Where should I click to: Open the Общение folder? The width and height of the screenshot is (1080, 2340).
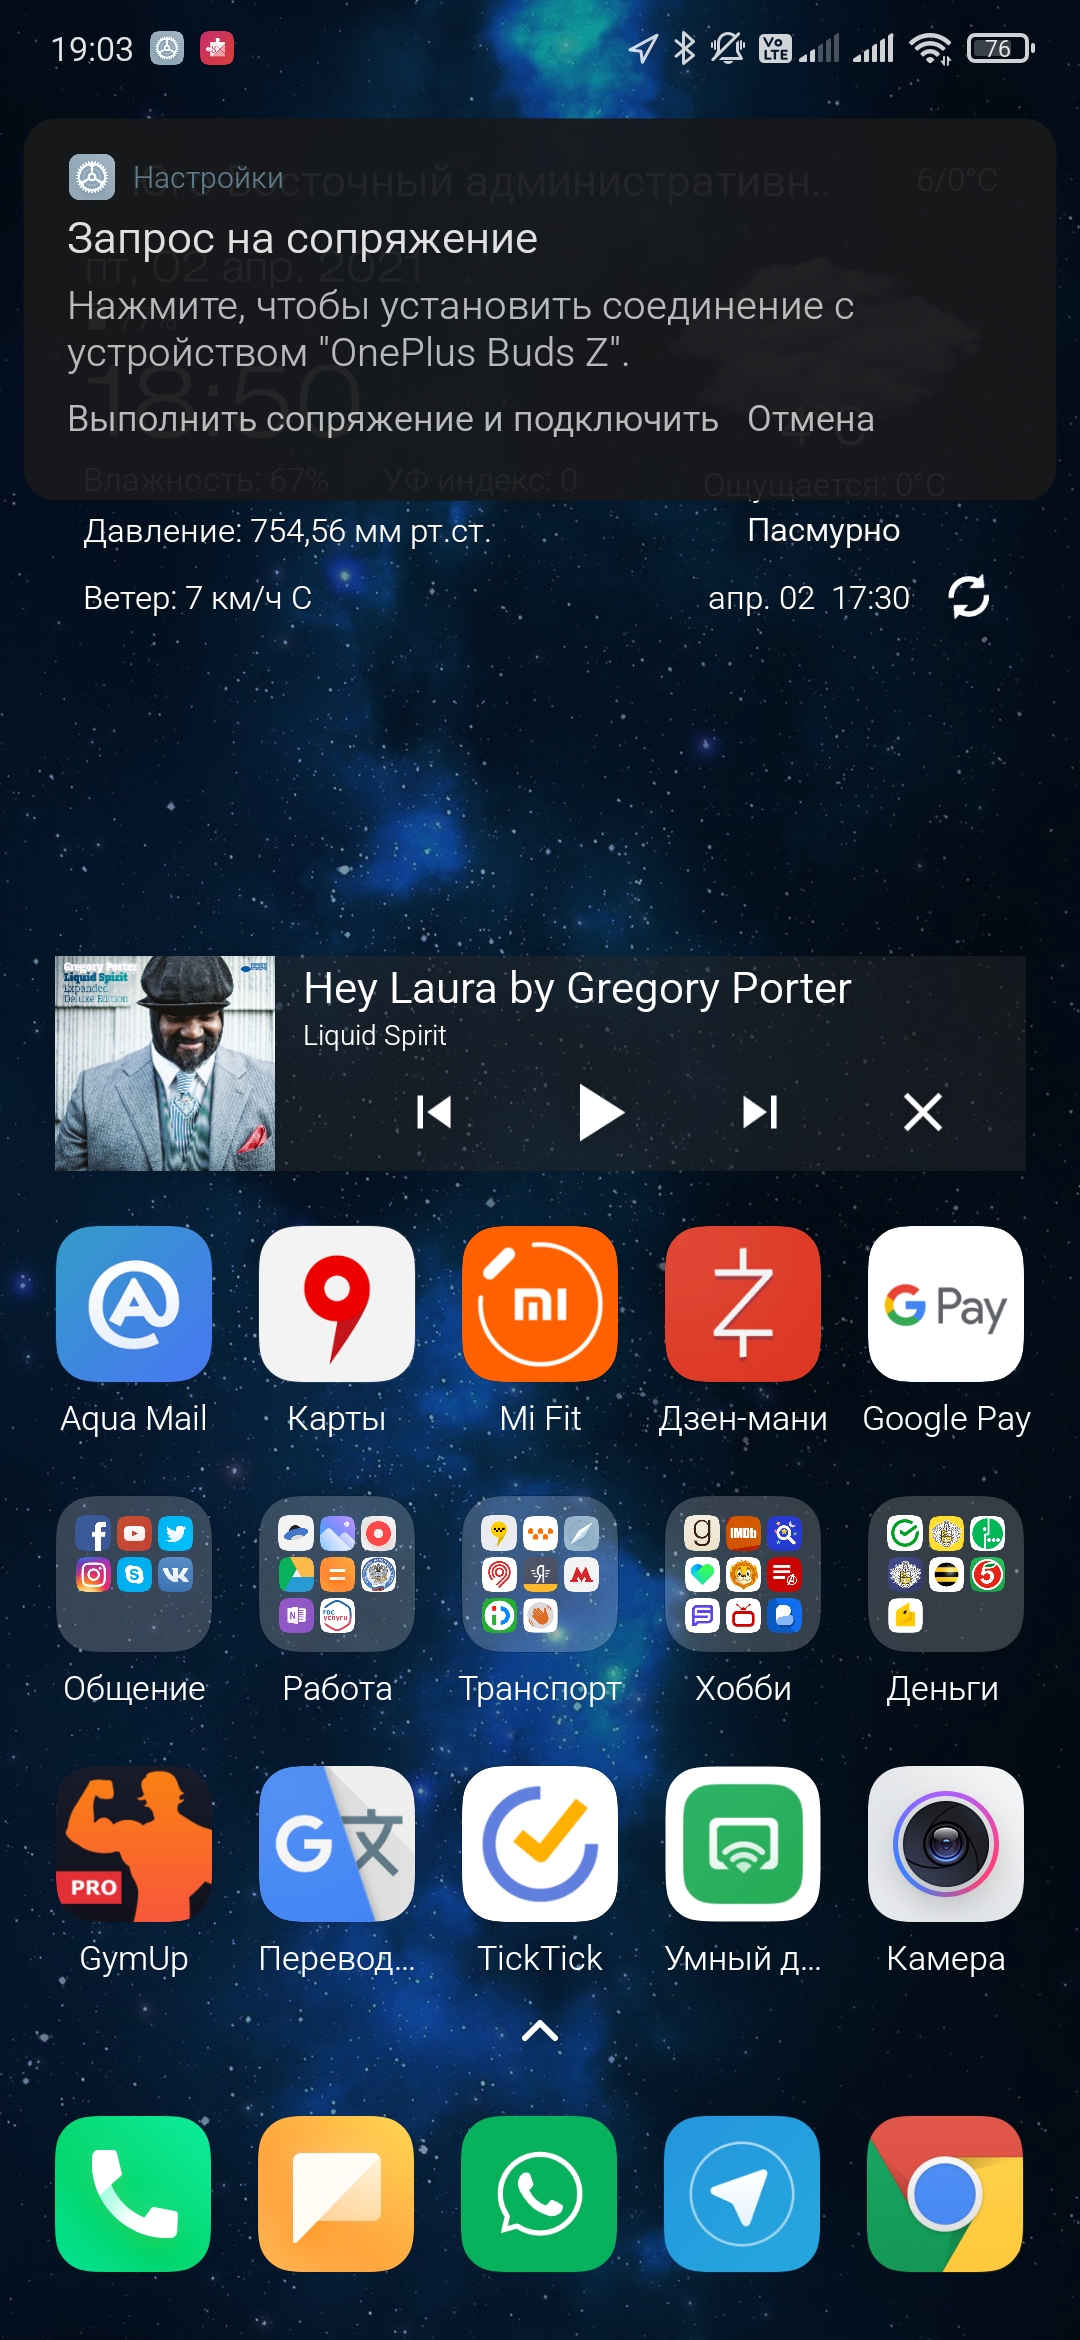(134, 1574)
